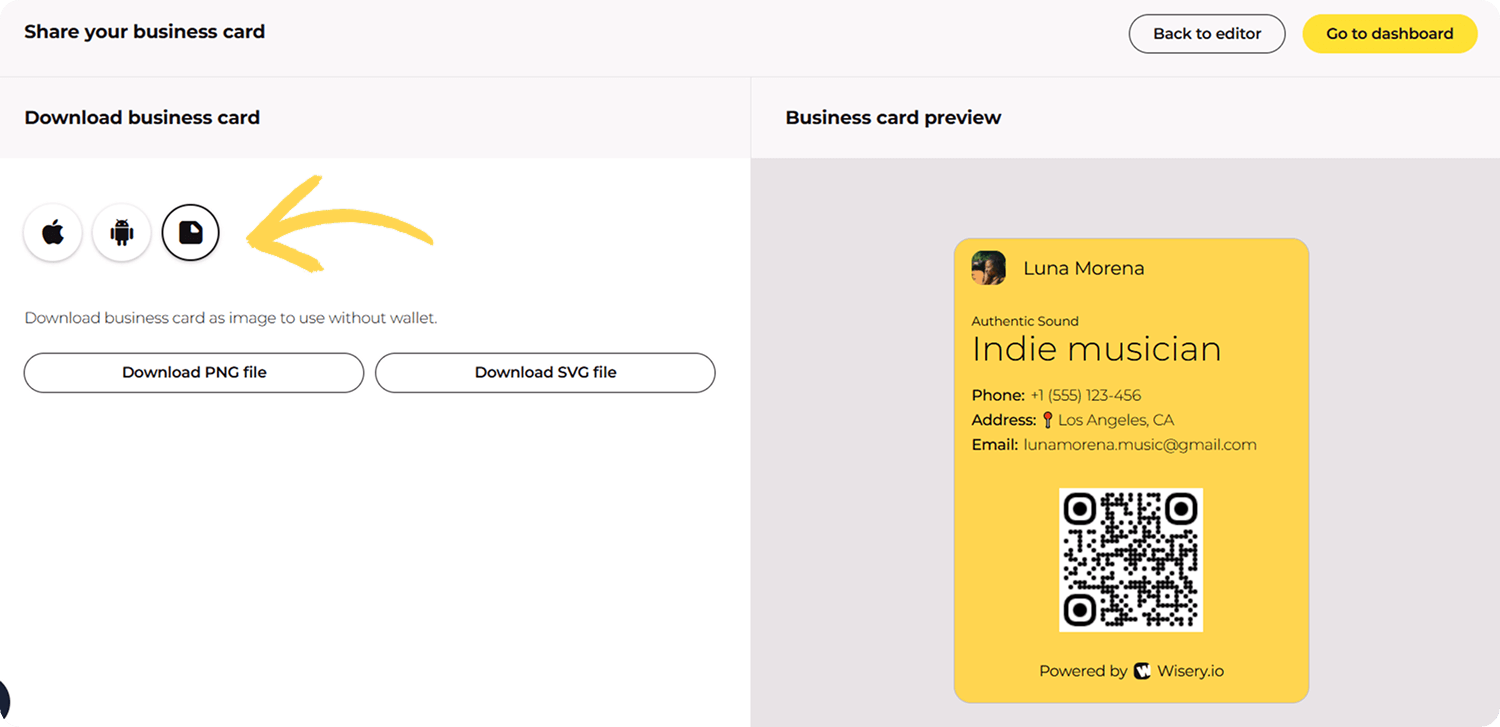Screen dimensions: 1500x727
Task: Click the 'Download business card as image' description
Action: point(231,318)
